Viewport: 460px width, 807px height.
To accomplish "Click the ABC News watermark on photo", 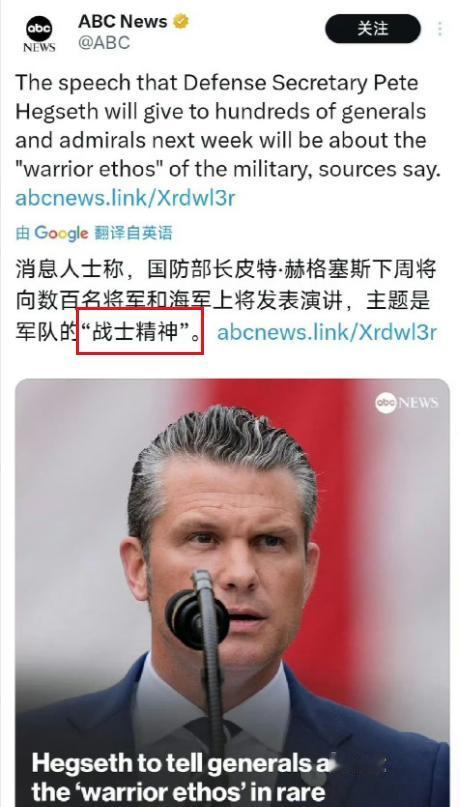I will point(406,402).
